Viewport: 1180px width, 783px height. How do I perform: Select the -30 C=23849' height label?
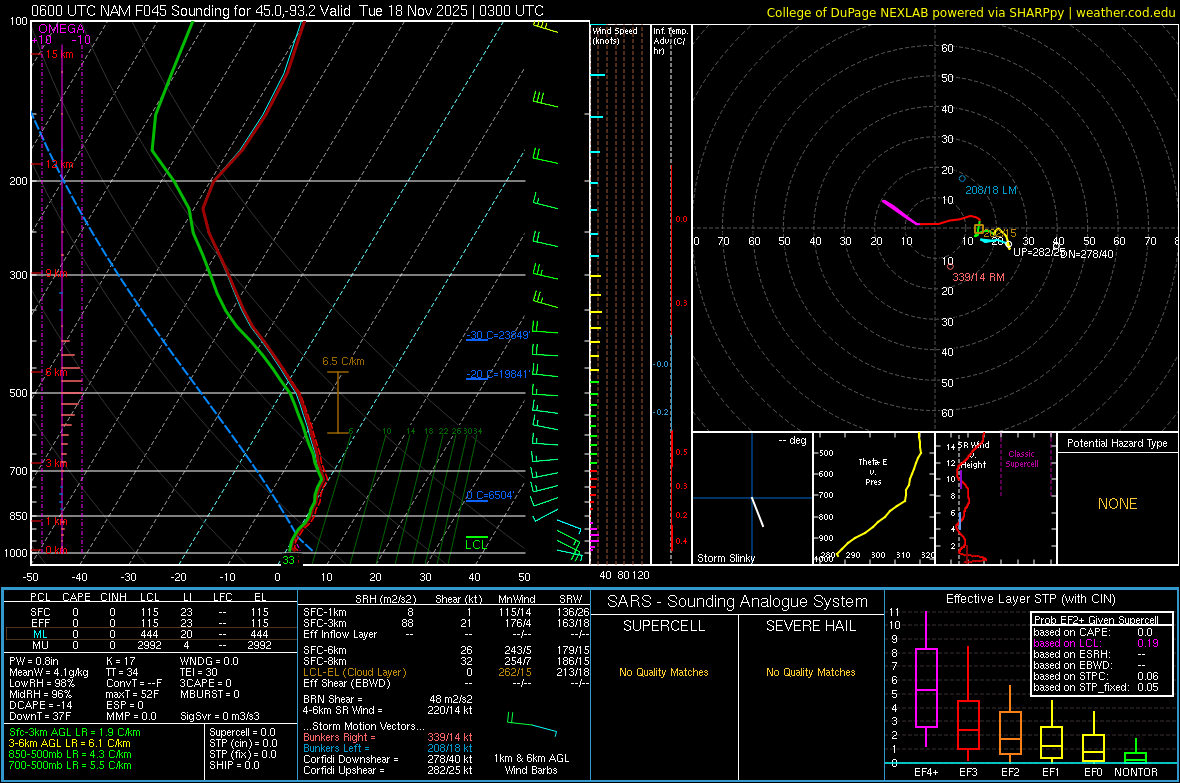point(497,335)
